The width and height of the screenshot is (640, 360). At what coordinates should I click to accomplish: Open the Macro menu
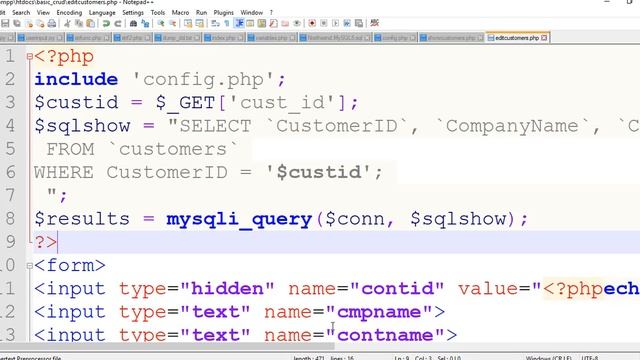(x=180, y=13)
